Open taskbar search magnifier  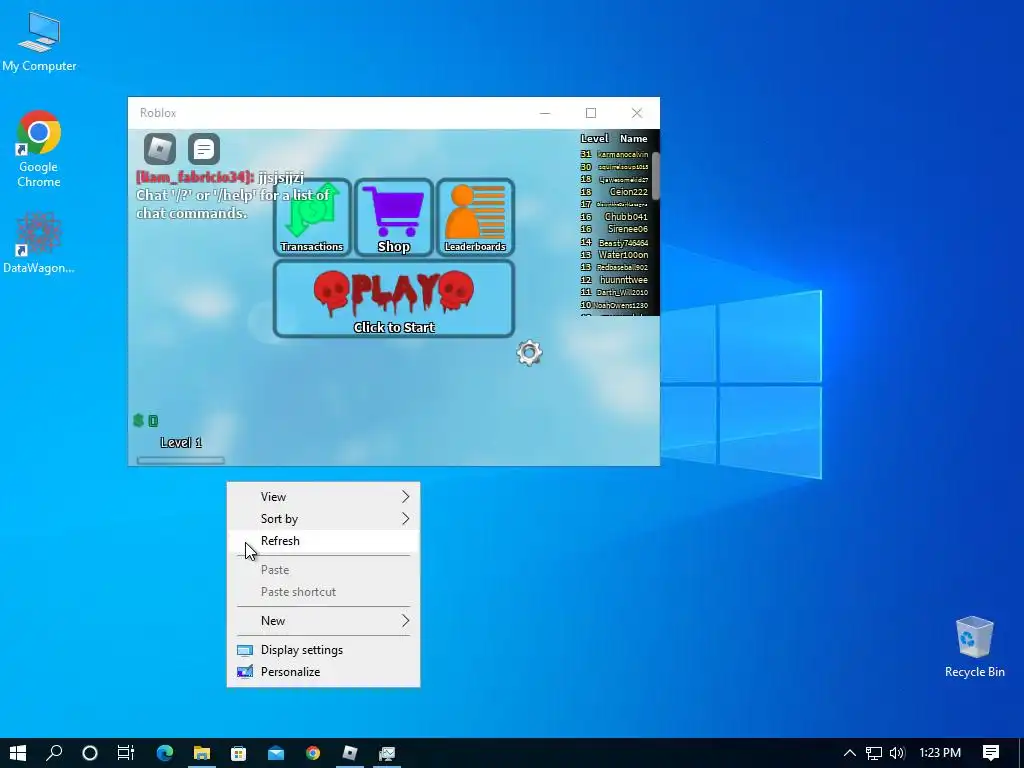(54, 753)
